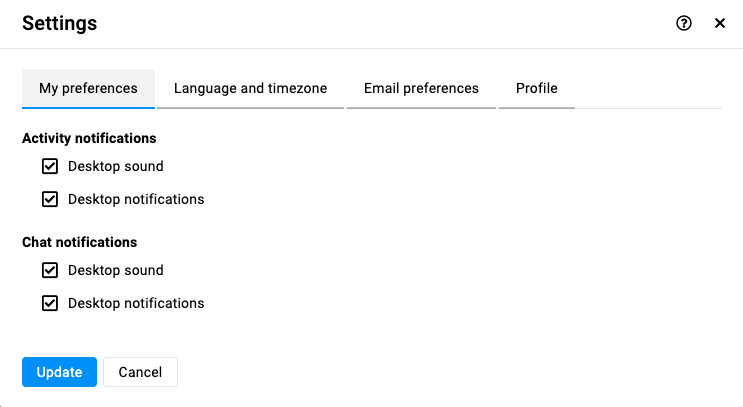Close the Settings dialog with the X

(x=719, y=23)
